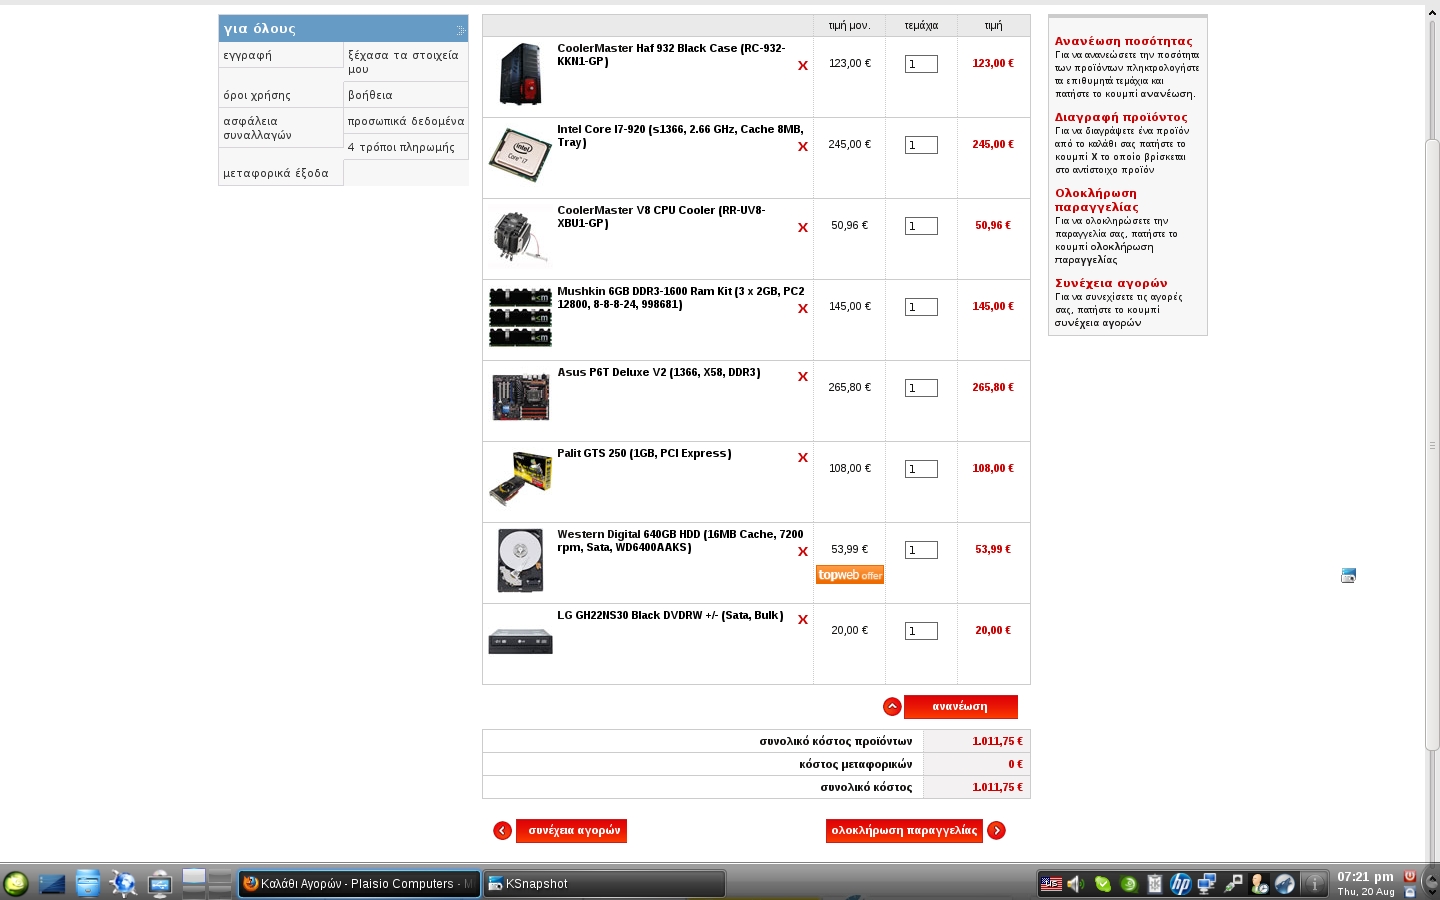The image size is (1440, 900).
Task: Open the file manager icon in taskbar
Action: click(88, 883)
